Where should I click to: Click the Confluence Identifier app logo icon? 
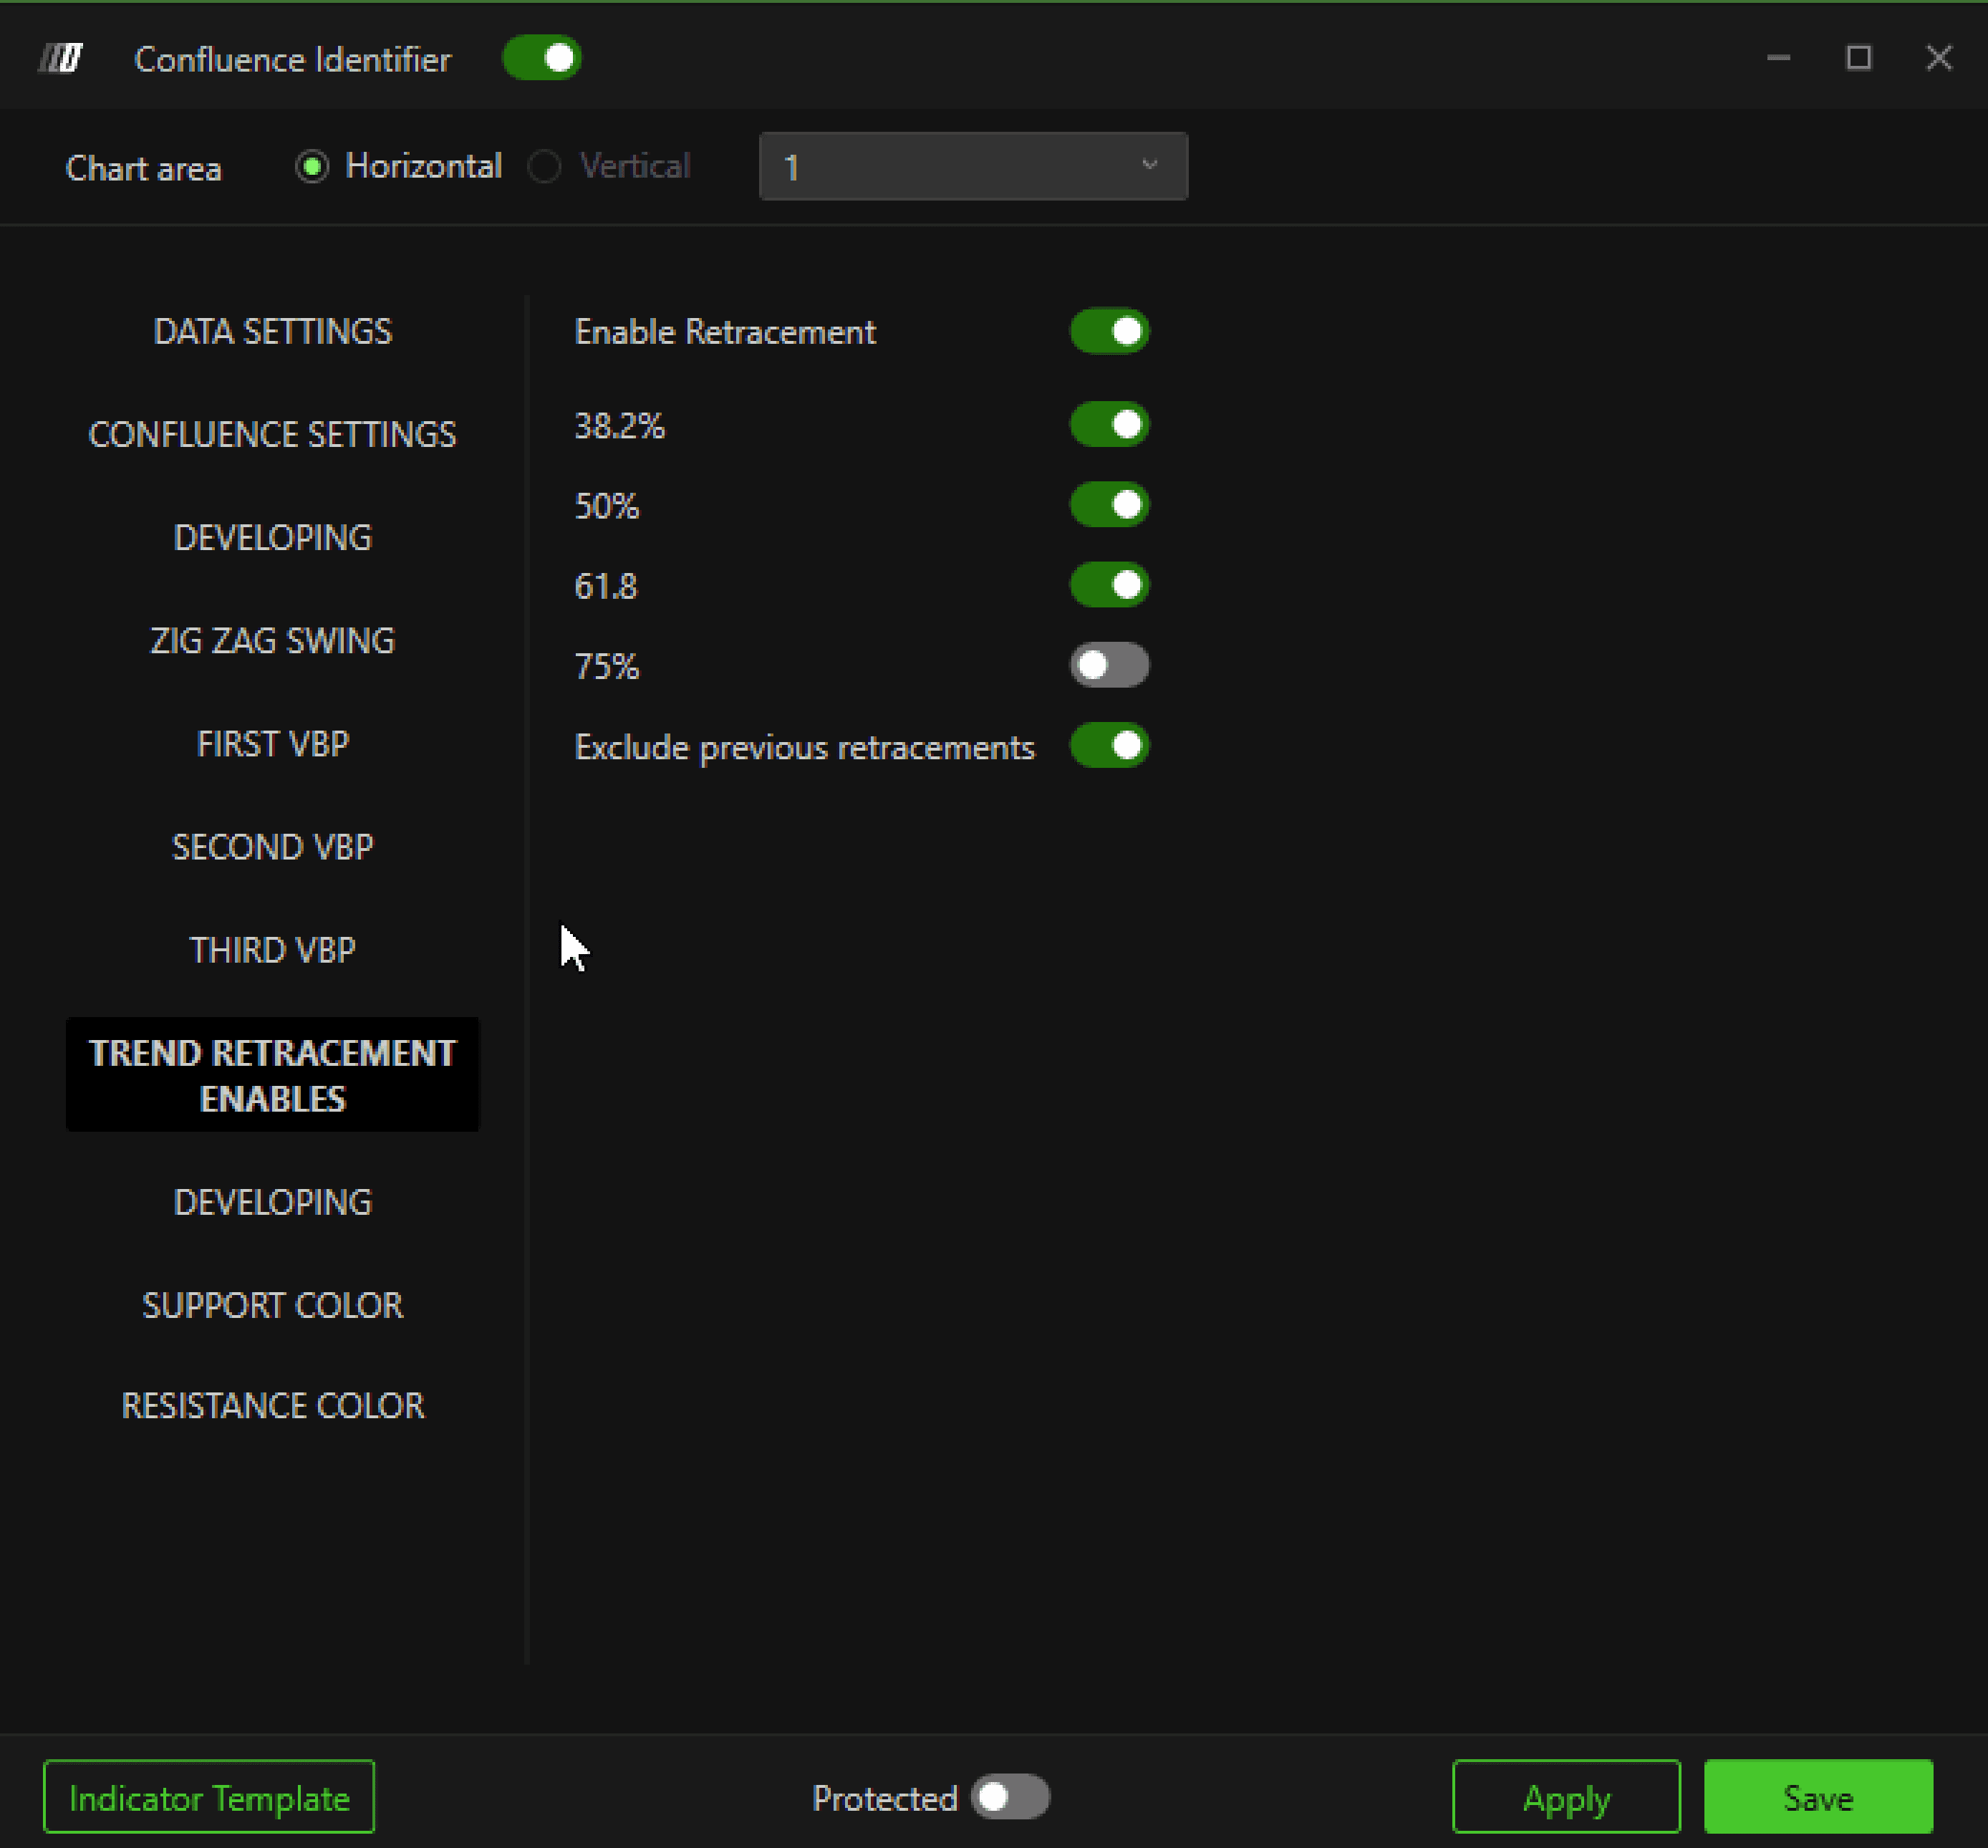[60, 59]
